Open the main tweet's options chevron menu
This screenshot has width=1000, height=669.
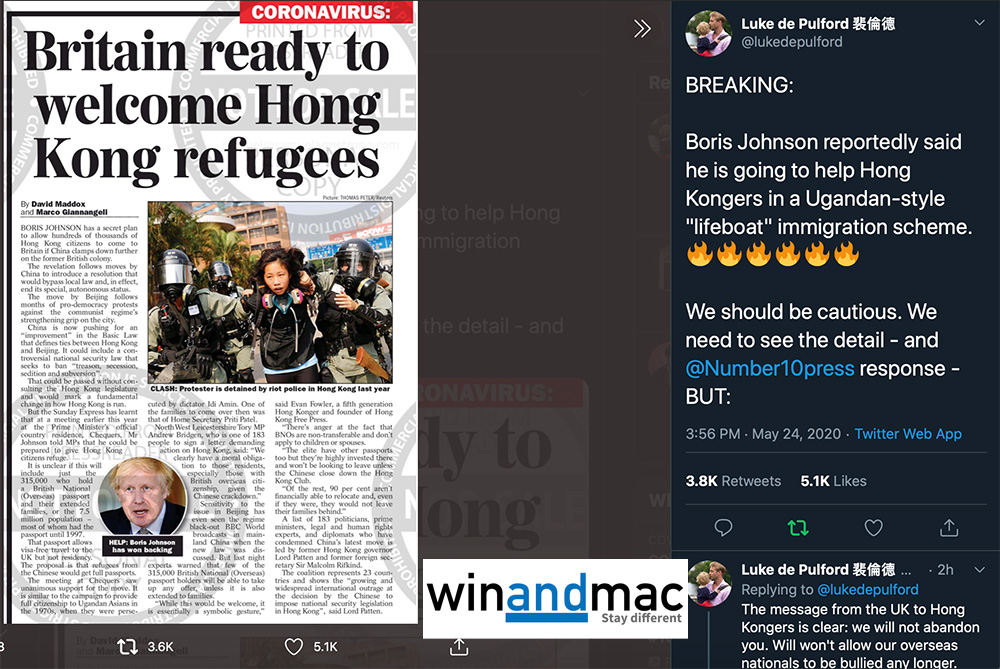979,23
